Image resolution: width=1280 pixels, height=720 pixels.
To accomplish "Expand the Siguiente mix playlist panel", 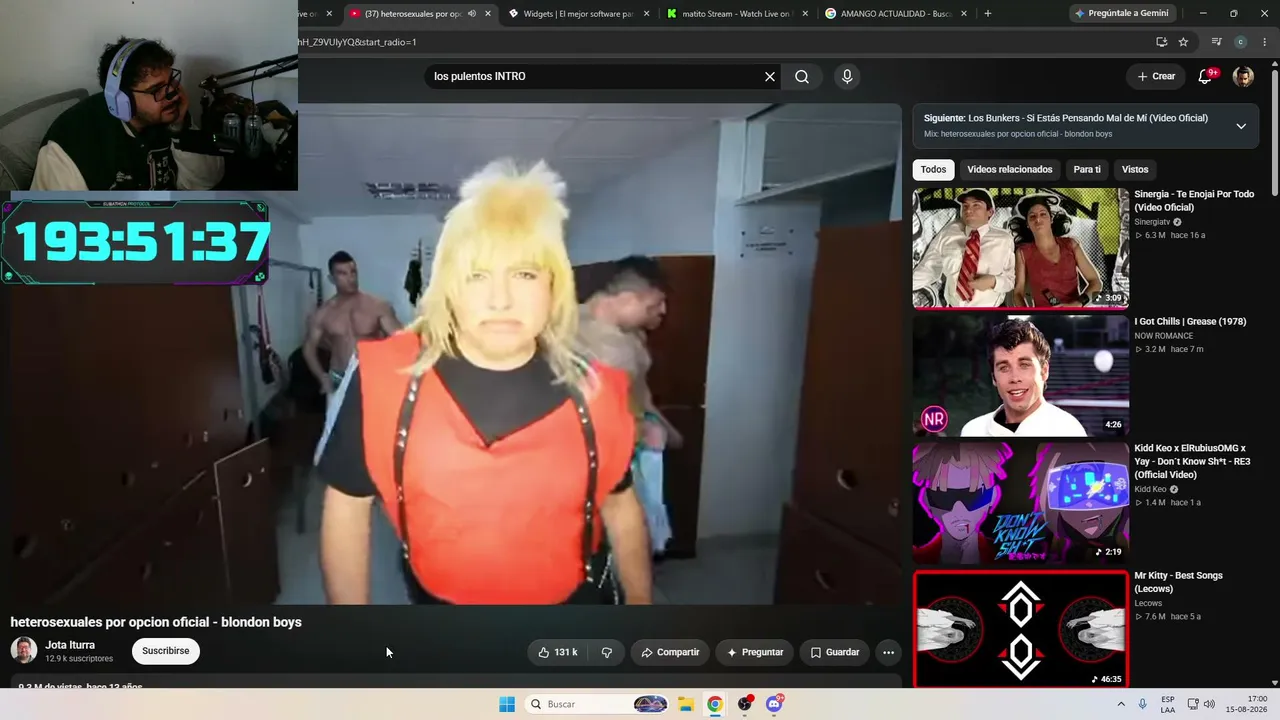I will click(x=1241, y=126).
